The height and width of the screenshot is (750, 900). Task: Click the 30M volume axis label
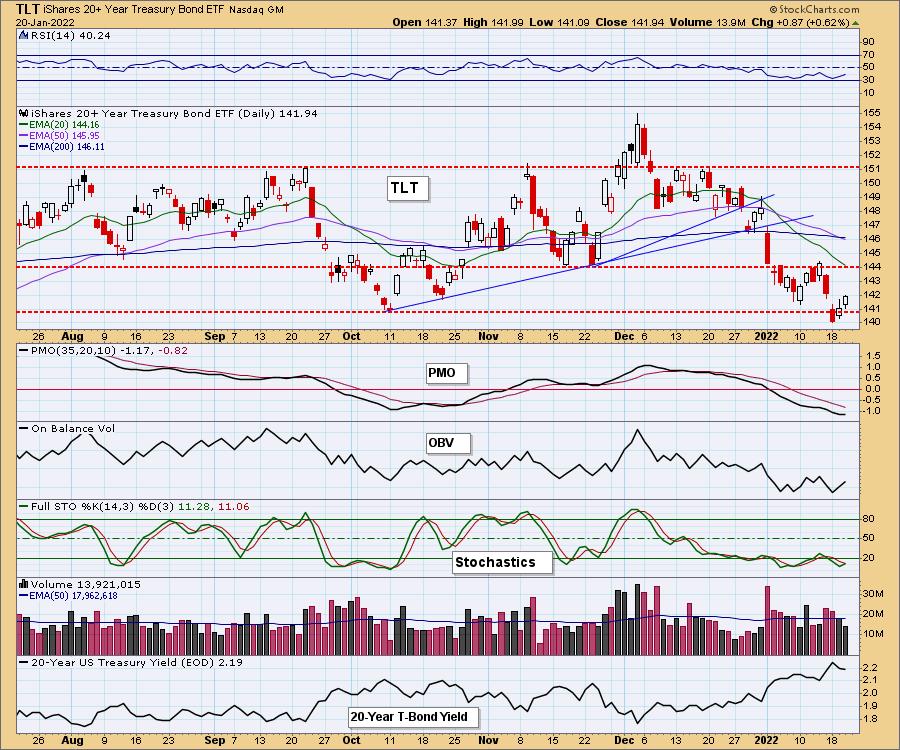pos(873,593)
